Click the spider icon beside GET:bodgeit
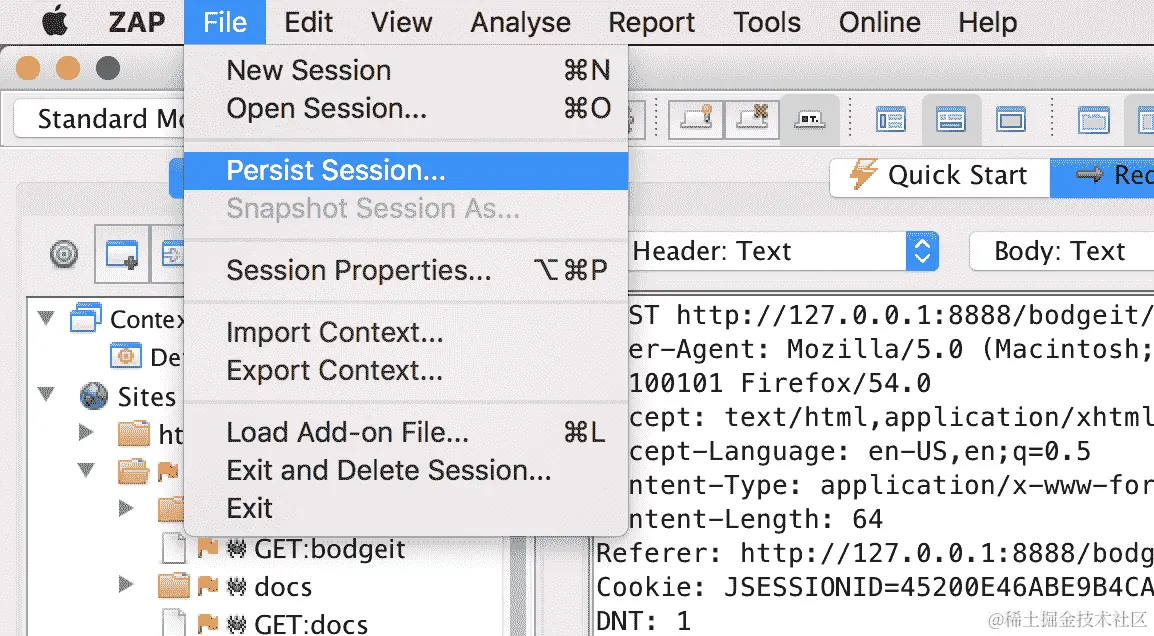Image resolution: width=1154 pixels, height=636 pixels. click(236, 548)
